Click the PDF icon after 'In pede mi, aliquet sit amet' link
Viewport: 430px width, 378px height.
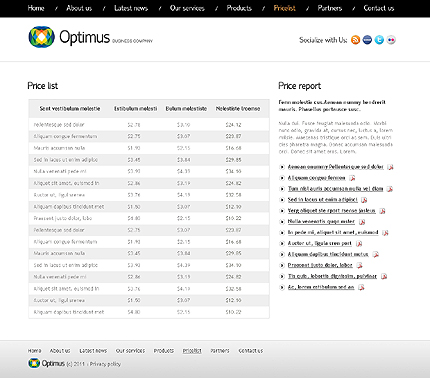pos(385,233)
